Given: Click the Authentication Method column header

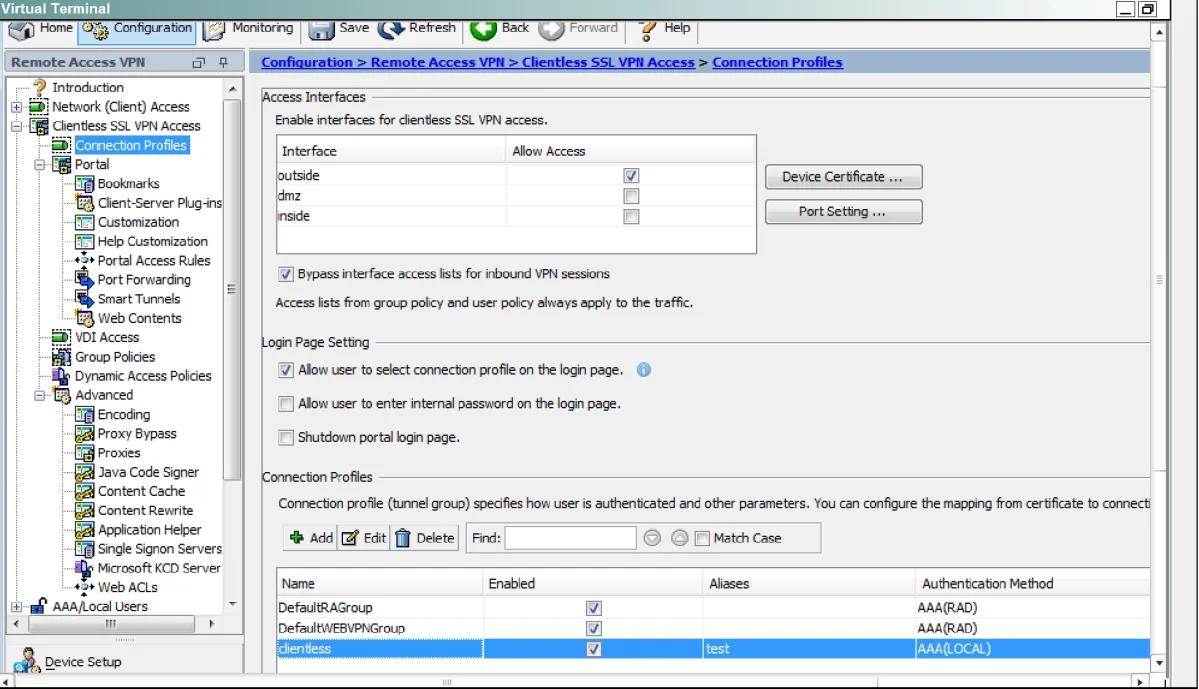Looking at the screenshot, I should (1032, 583).
